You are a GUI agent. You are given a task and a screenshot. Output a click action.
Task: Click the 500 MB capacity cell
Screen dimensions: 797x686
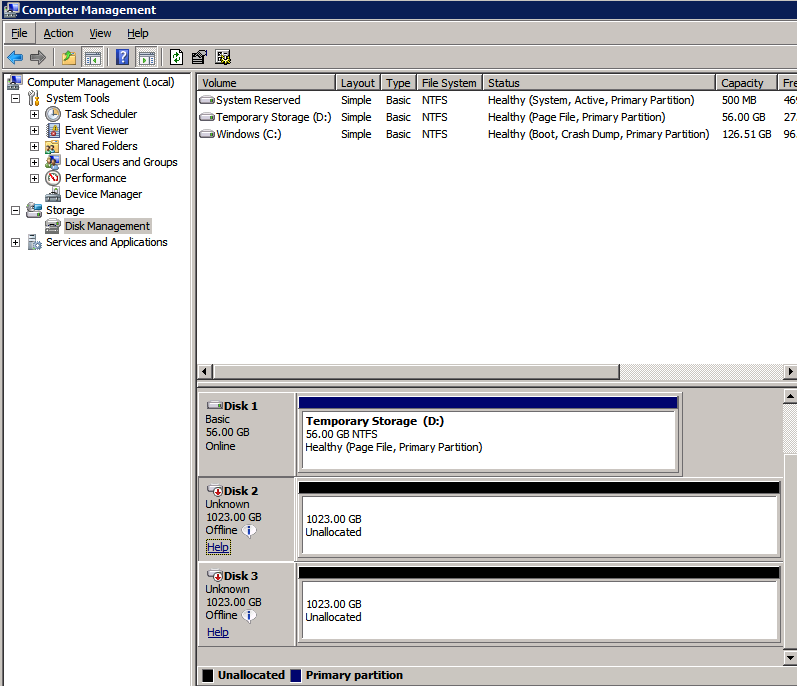click(x=739, y=100)
